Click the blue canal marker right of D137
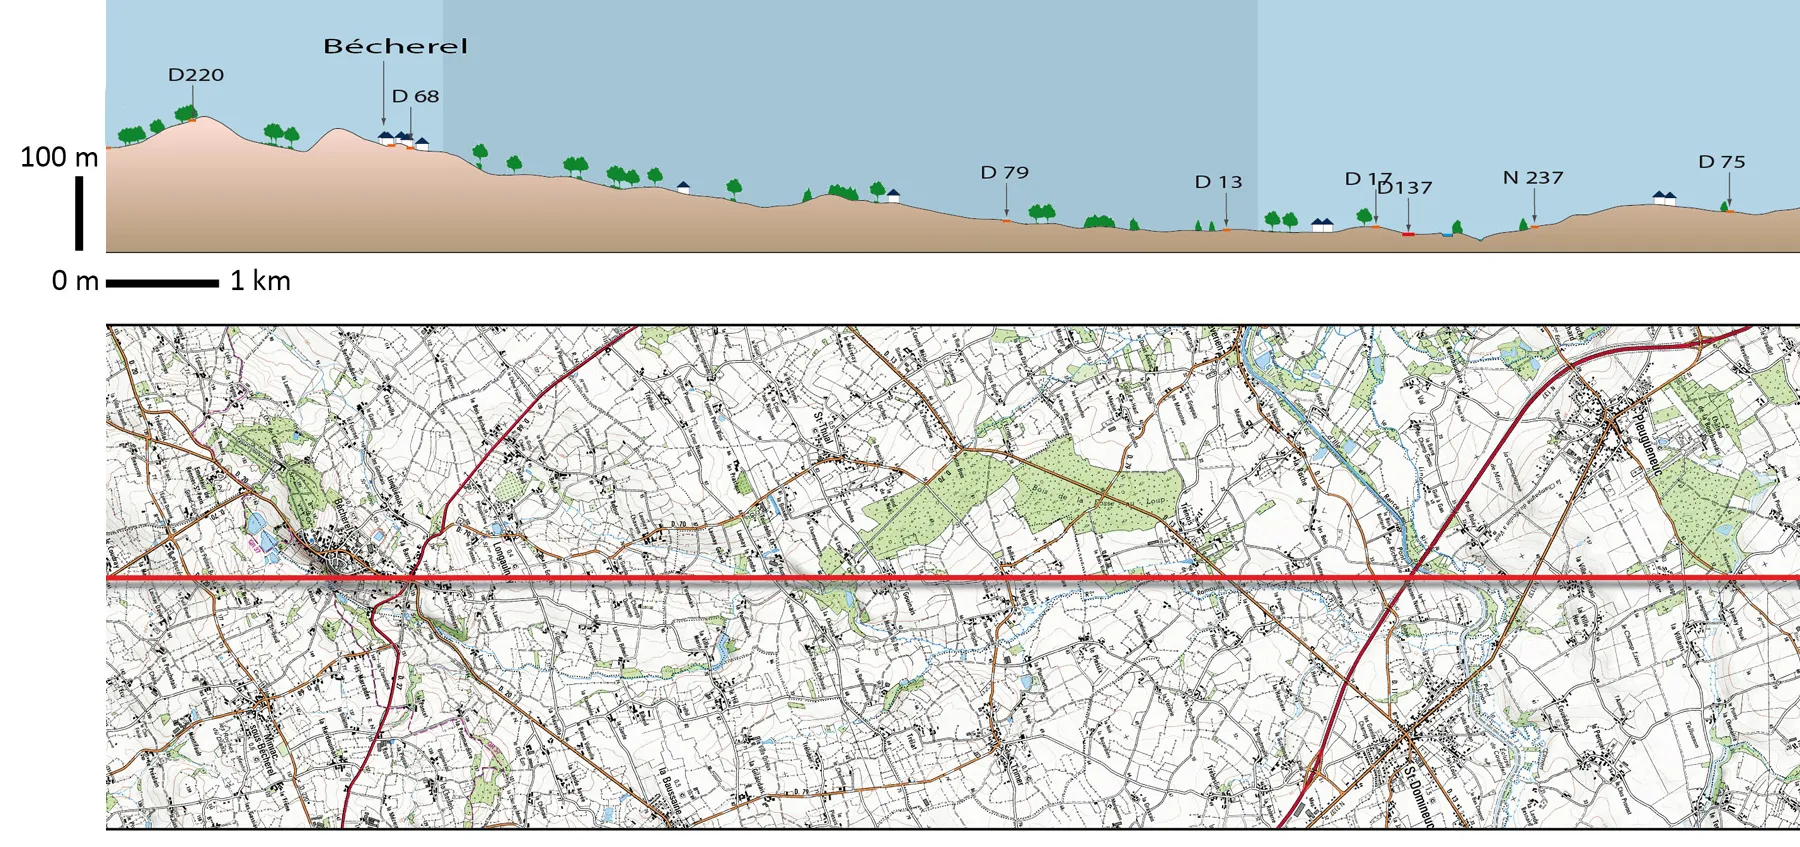This screenshot has width=1800, height=847. [x=1447, y=235]
